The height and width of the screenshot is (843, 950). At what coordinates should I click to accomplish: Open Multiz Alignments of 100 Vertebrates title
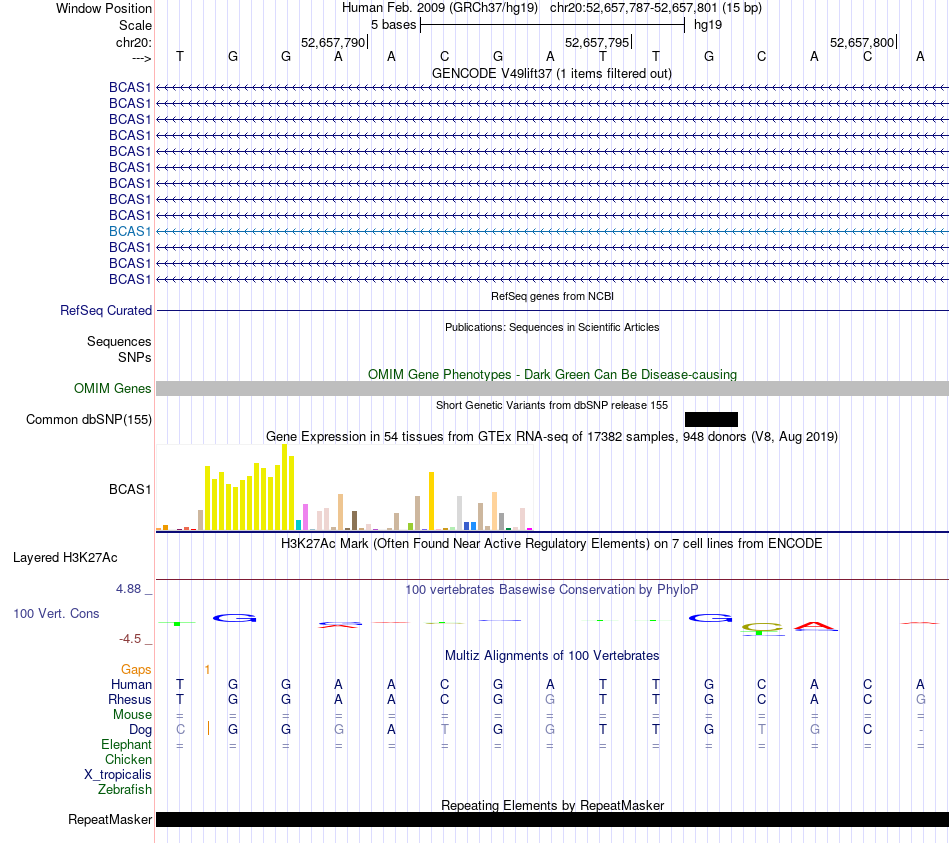(552, 656)
